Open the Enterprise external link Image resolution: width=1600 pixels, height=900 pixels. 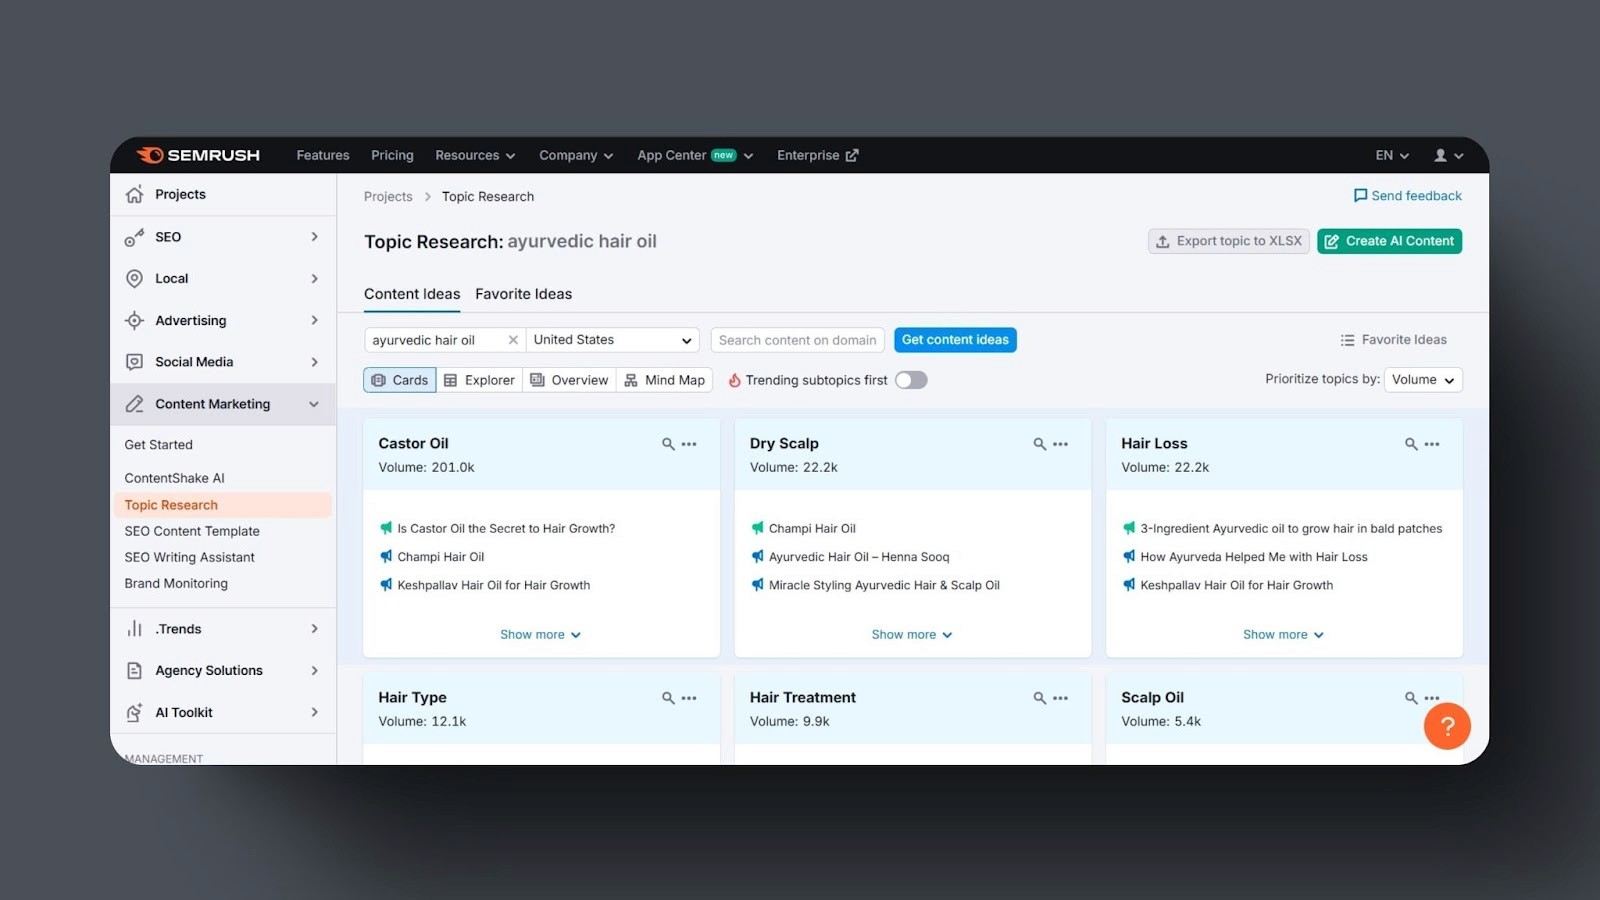(x=818, y=155)
